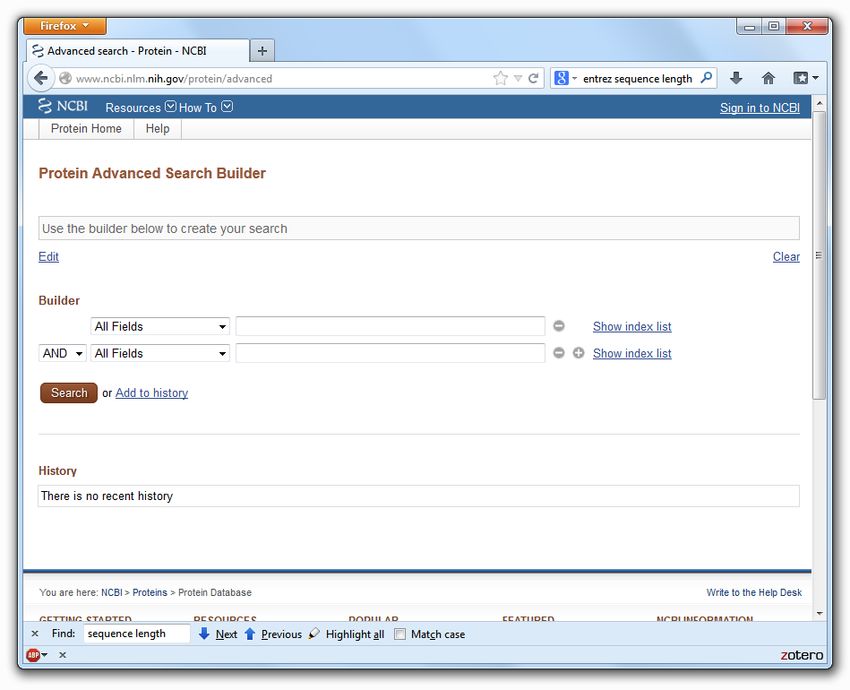This screenshot has height=690, width=850.
Task: Reload the page using the refresh icon
Action: (533, 78)
